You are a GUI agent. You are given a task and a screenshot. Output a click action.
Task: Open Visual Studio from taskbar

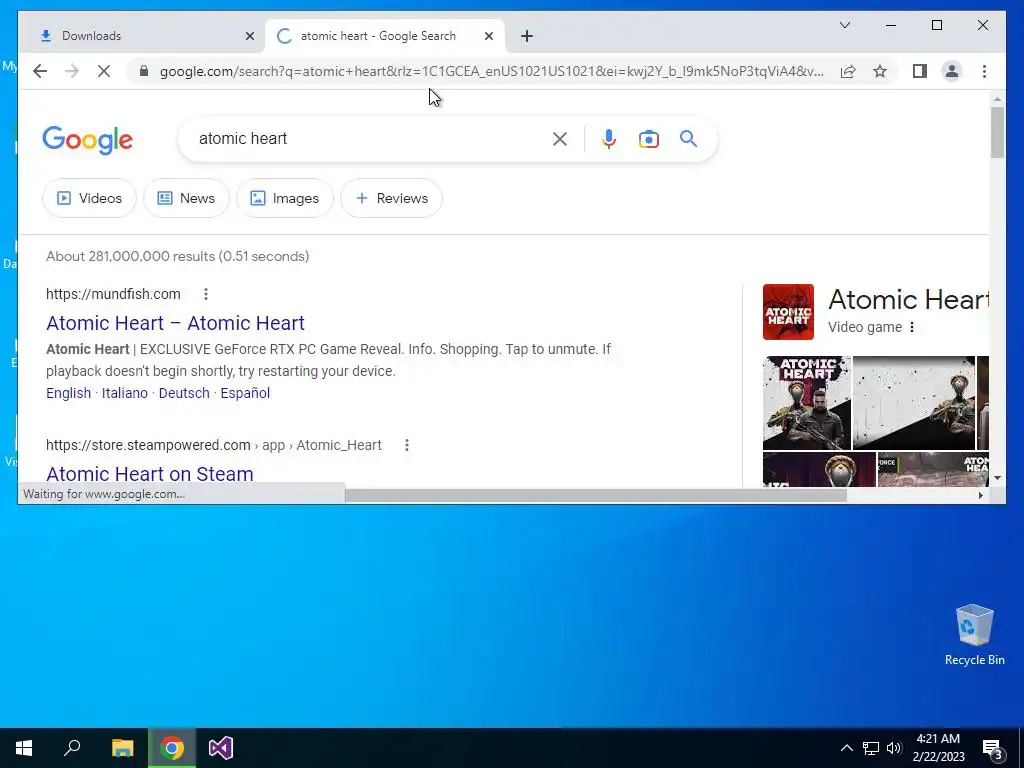[221, 748]
